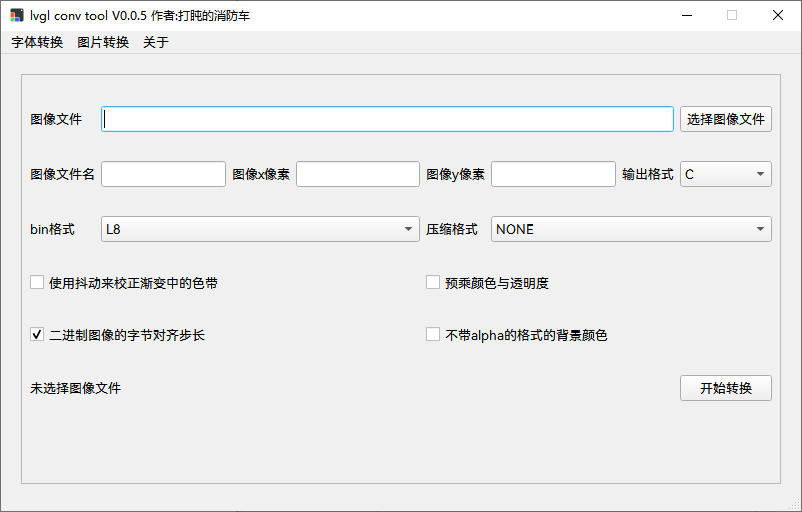Open the 输出格式 dropdown showing C
Screen dimensions: 802x512
(725, 174)
